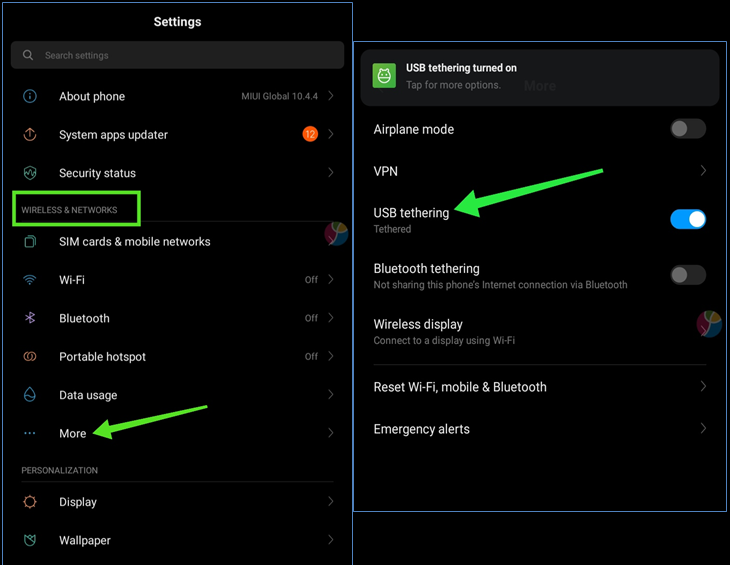The image size is (730, 565).
Task: Click the Bluetooth icon
Action: coord(30,318)
